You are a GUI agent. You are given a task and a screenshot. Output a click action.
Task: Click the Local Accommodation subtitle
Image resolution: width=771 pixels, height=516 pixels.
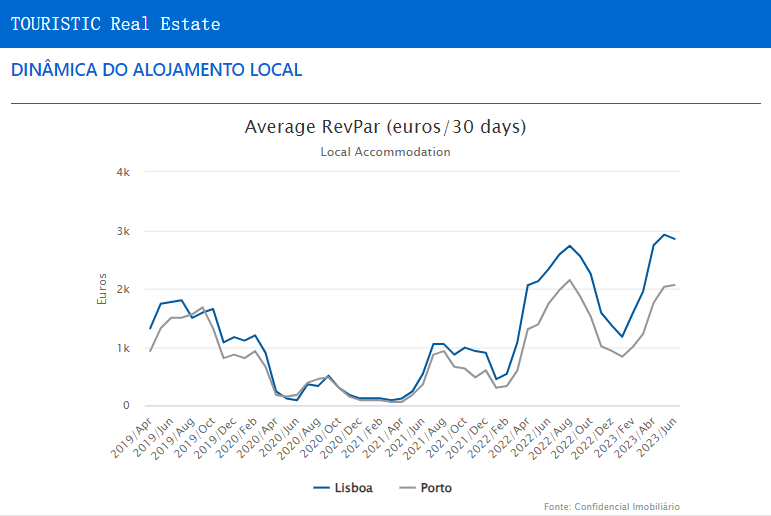coord(386,152)
